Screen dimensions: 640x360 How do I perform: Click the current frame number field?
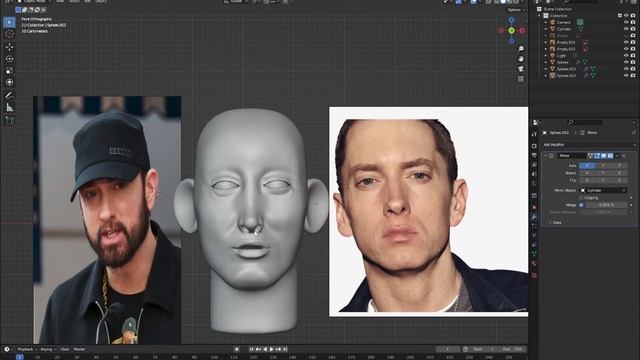[x=448, y=349]
